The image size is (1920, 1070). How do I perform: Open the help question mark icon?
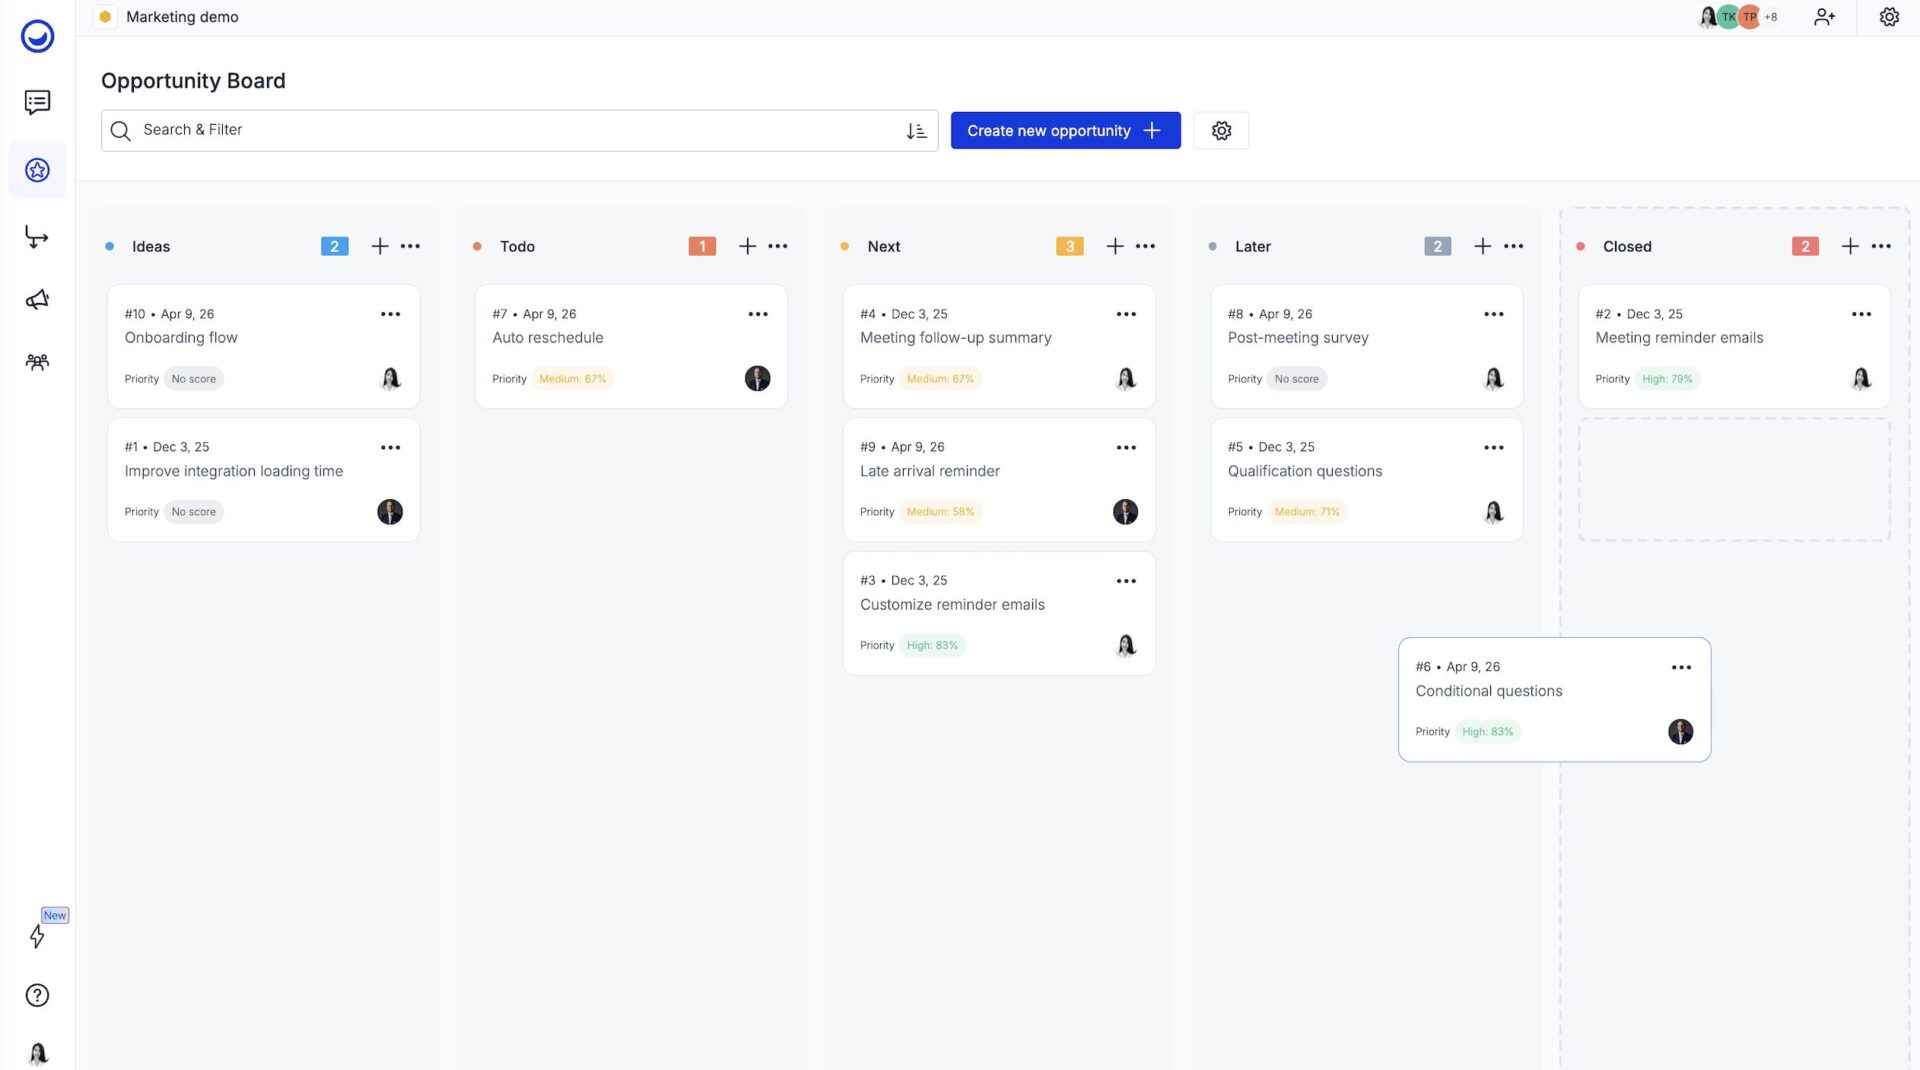pos(37,995)
